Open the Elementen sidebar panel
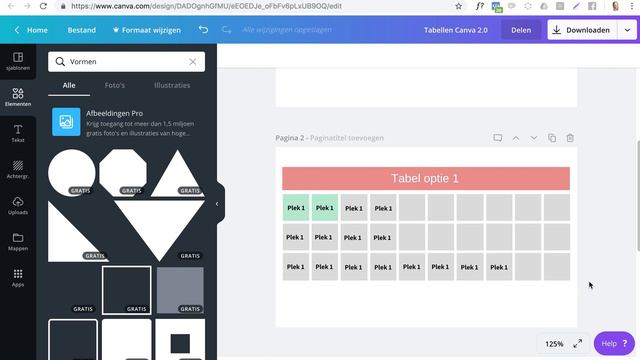This screenshot has width=640, height=360. [18, 97]
